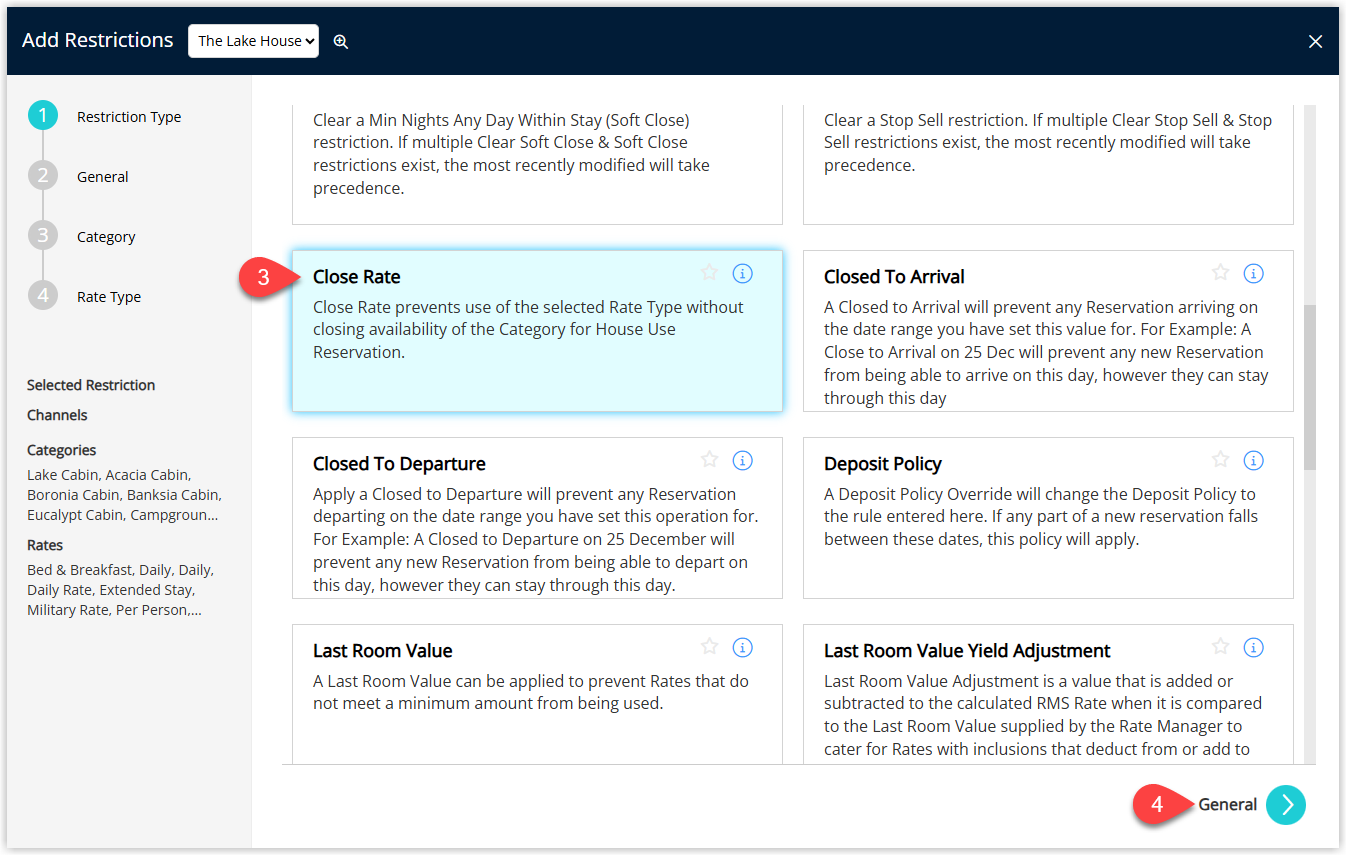Select the Closed To Arrival card
Screen dimensions: 1347x856
1048,330
